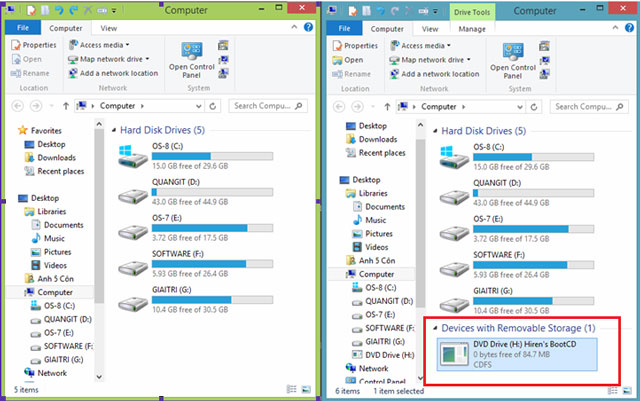Select Documents library in left window sidebar

pyautogui.click(x=58, y=225)
